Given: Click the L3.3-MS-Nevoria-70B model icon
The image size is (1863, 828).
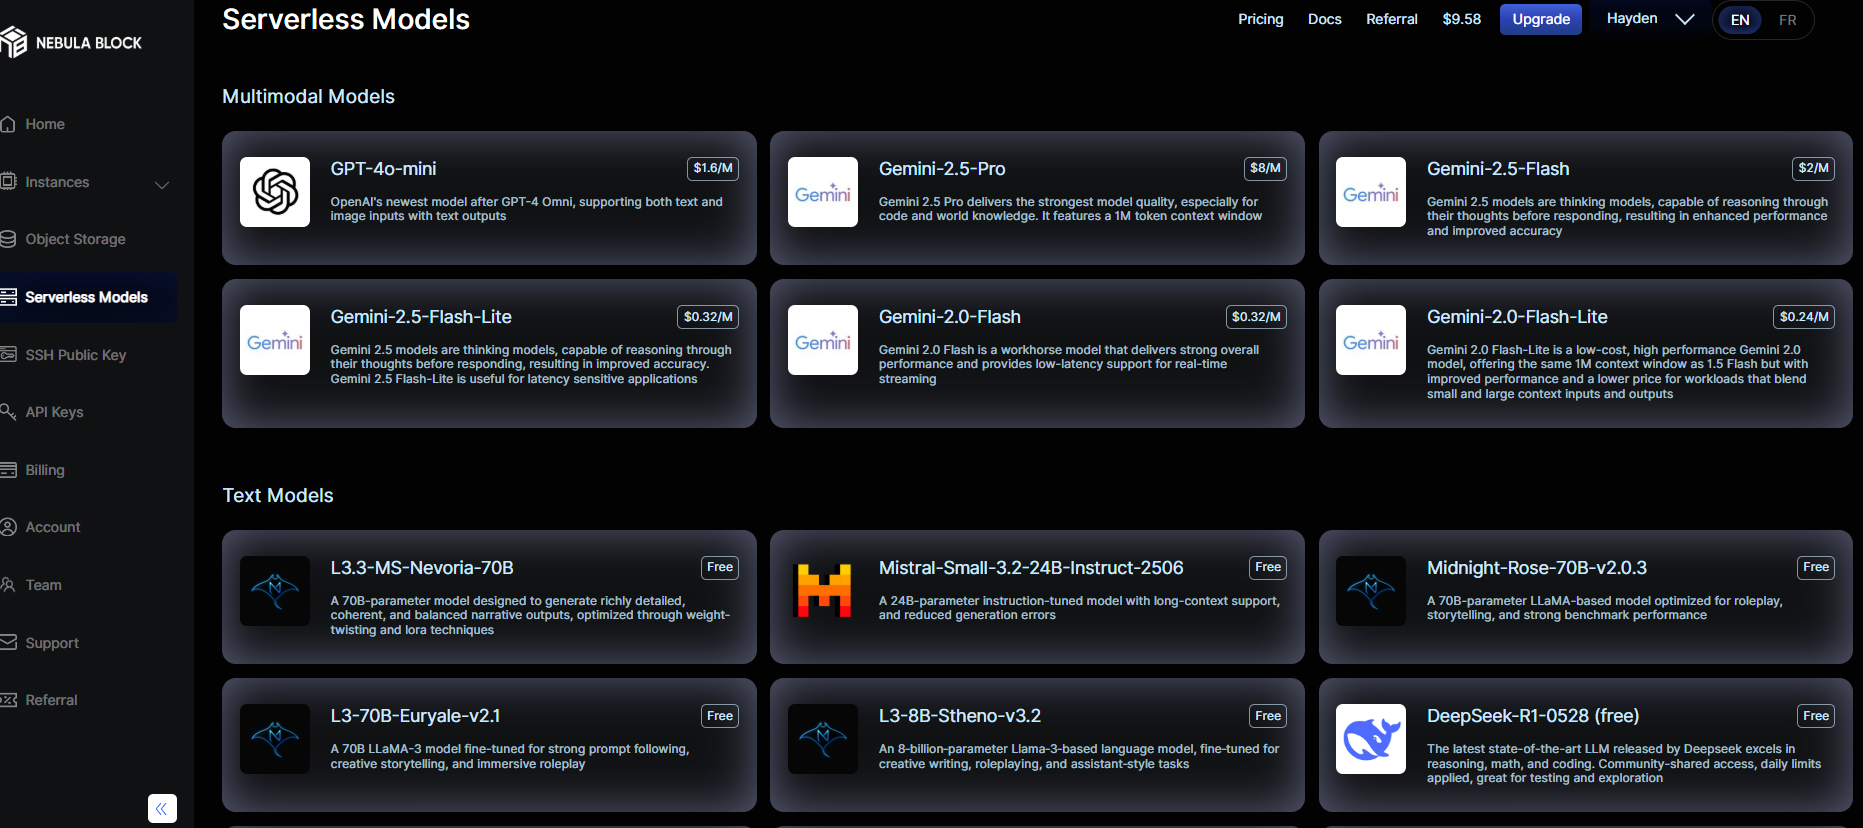Looking at the screenshot, I should pyautogui.click(x=275, y=591).
